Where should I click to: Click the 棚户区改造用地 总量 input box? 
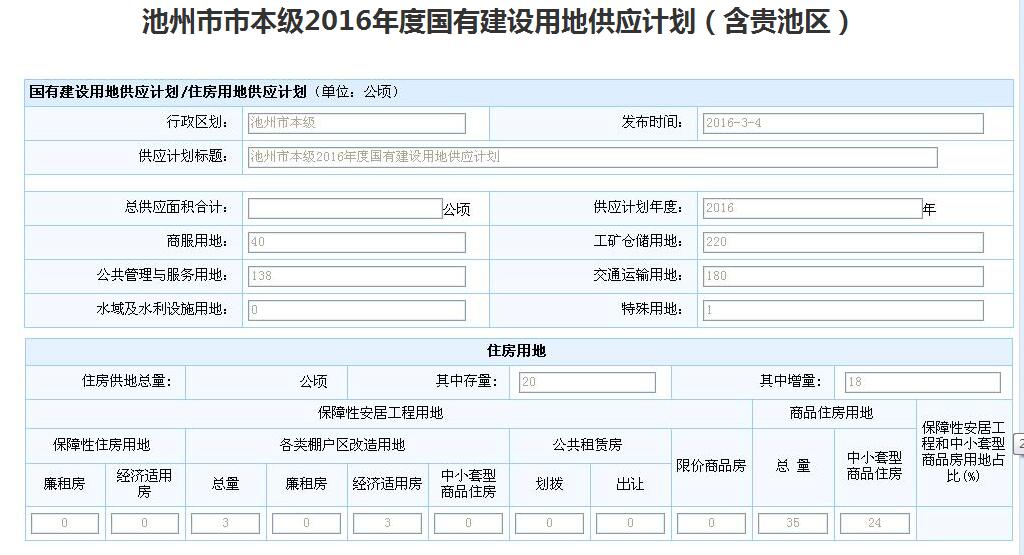tap(225, 523)
